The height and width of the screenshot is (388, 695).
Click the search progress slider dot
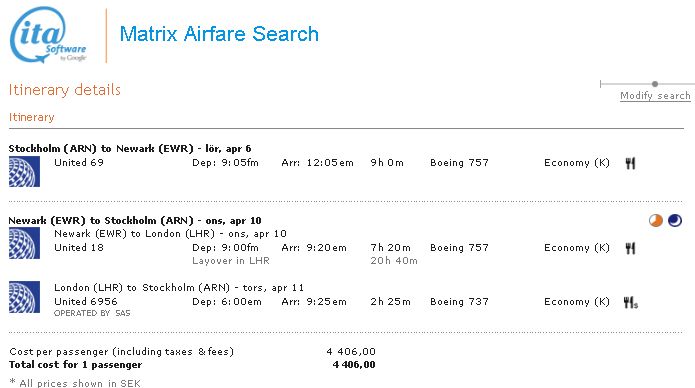pos(655,84)
